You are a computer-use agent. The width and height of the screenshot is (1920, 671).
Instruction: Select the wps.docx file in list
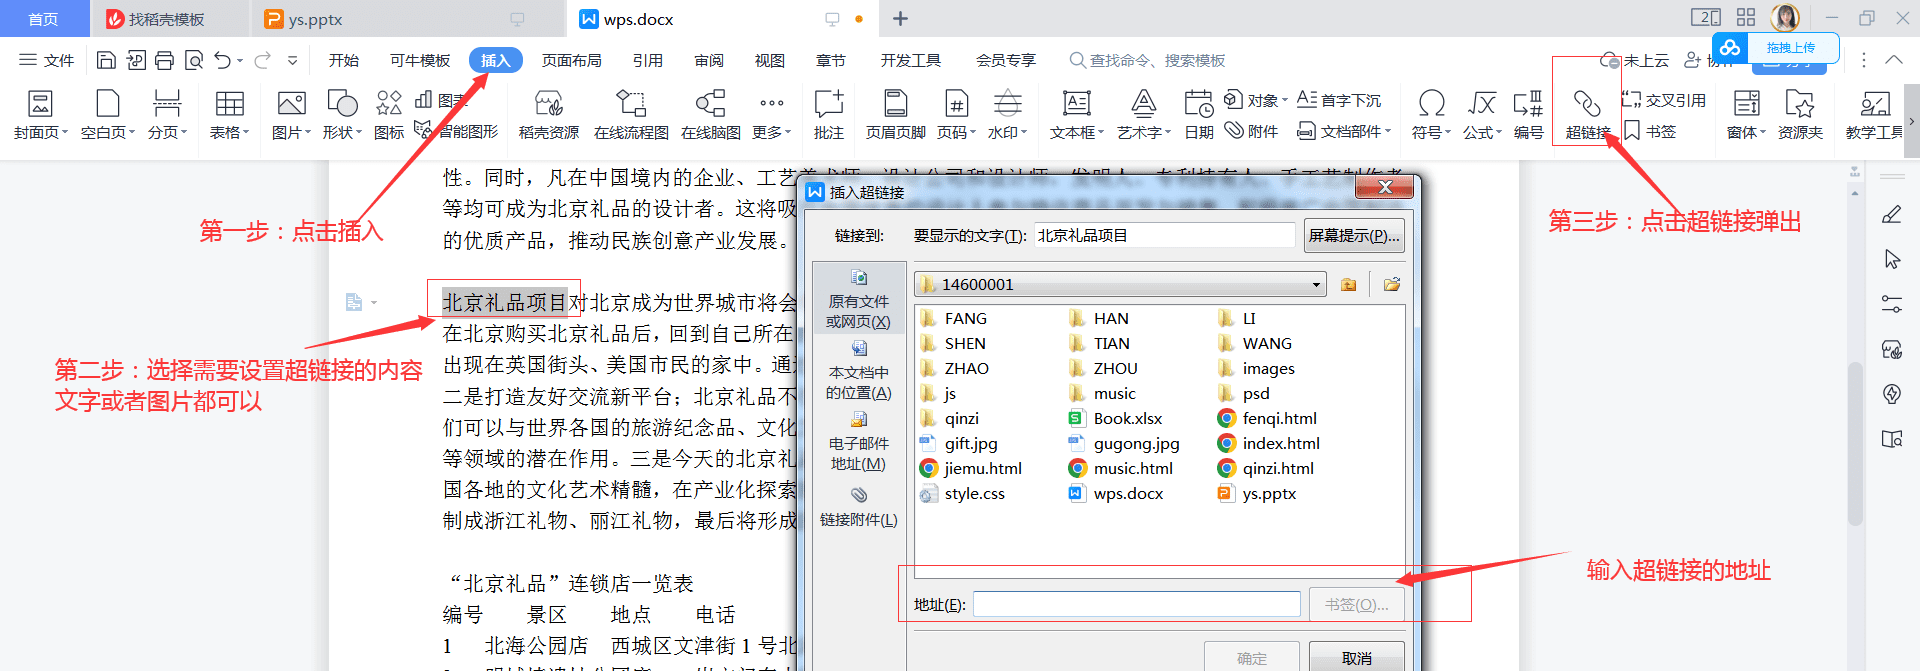click(x=1116, y=493)
